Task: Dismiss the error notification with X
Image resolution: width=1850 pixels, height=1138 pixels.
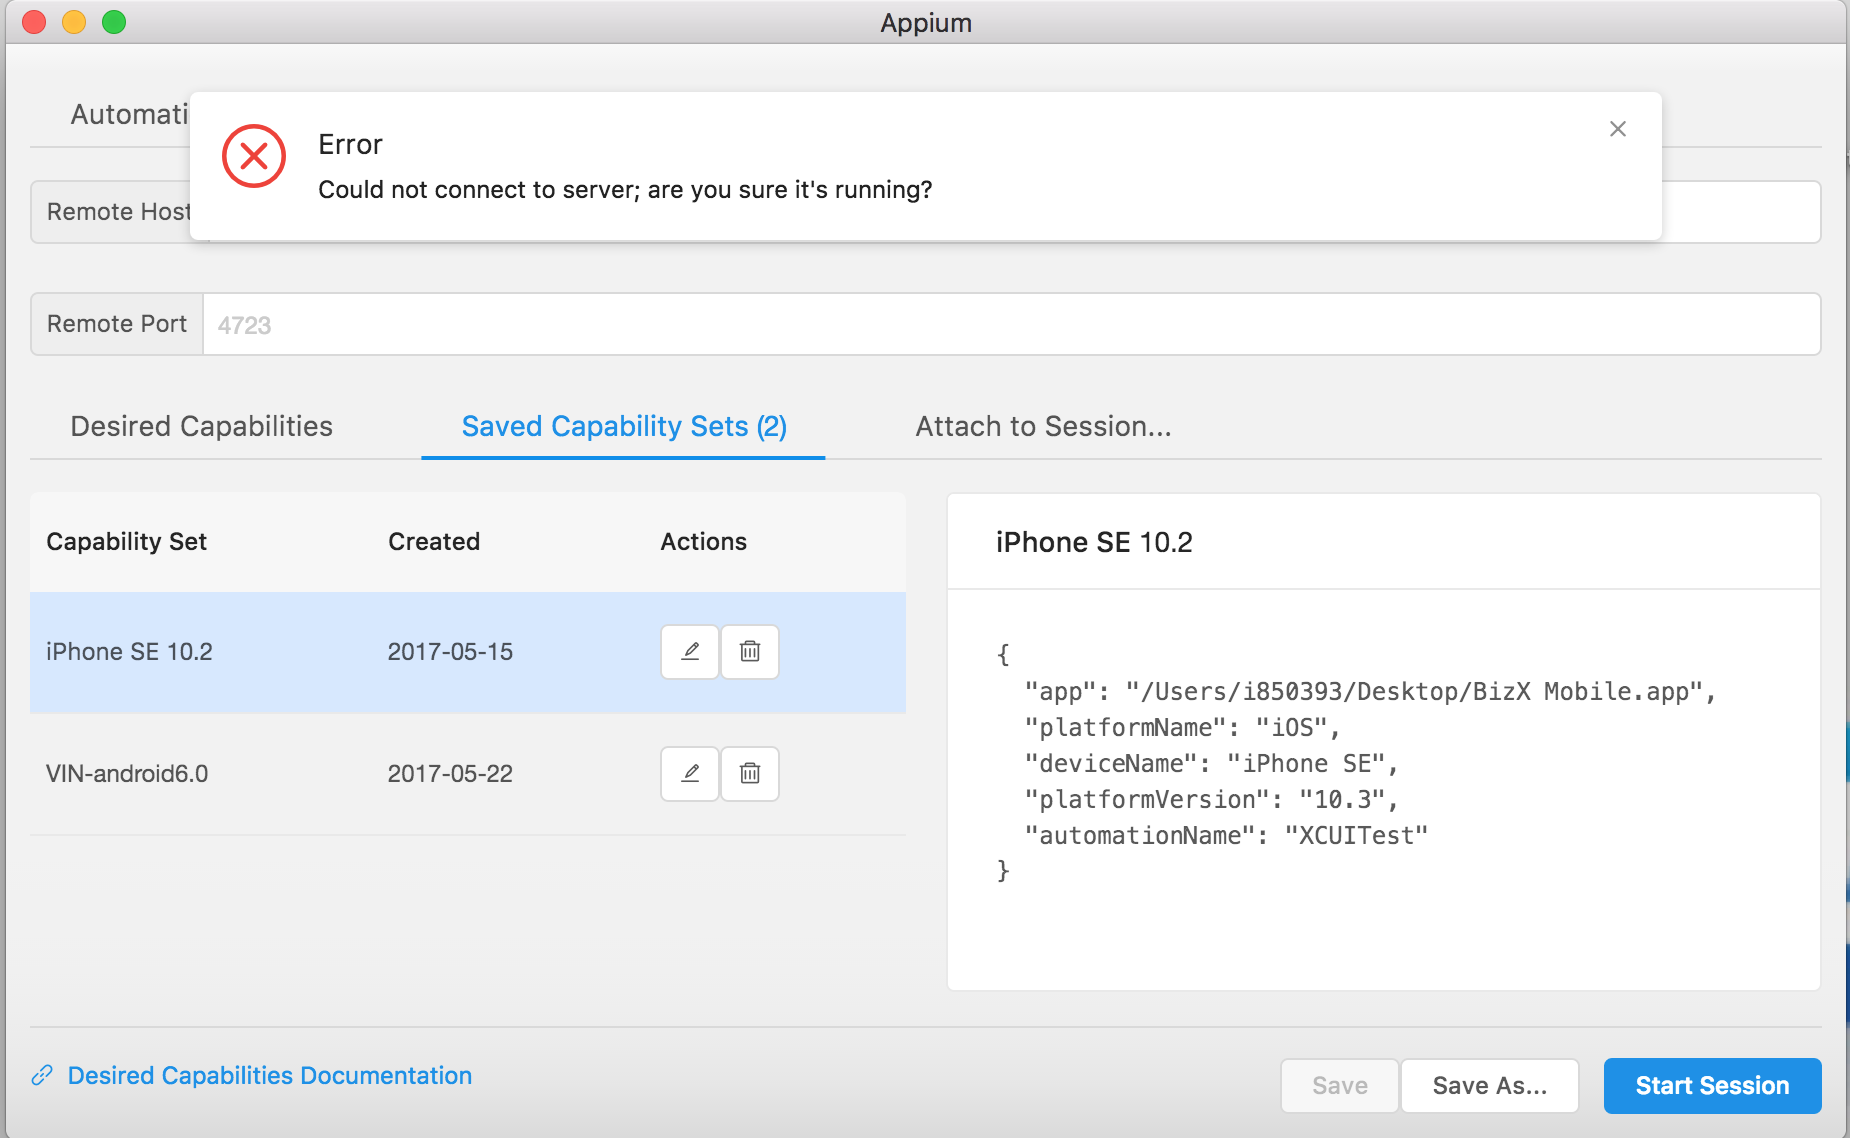Action: tap(1618, 129)
